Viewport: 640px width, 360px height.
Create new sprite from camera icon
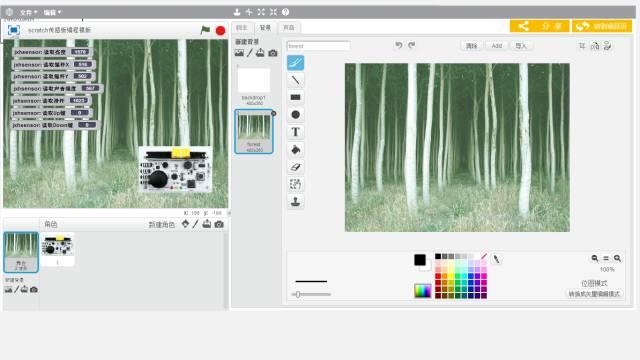point(219,224)
